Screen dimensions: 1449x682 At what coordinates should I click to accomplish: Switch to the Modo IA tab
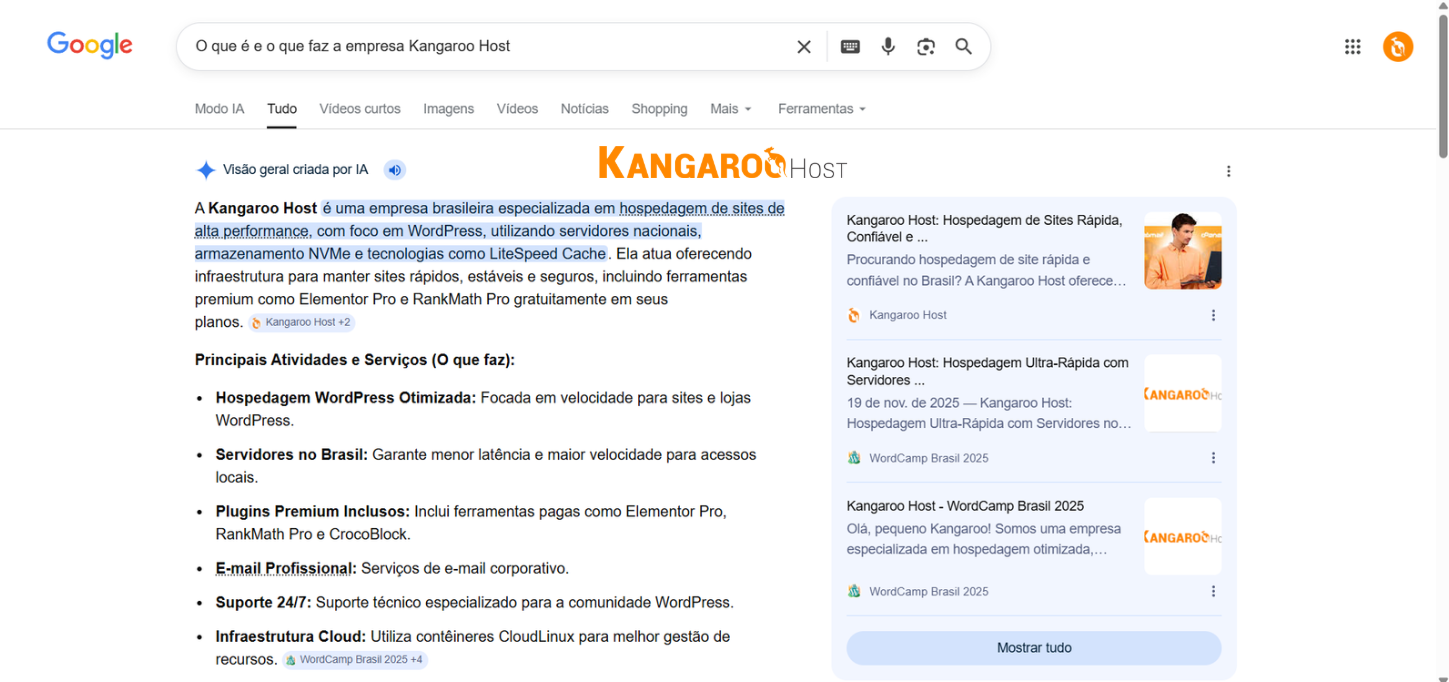pos(219,109)
